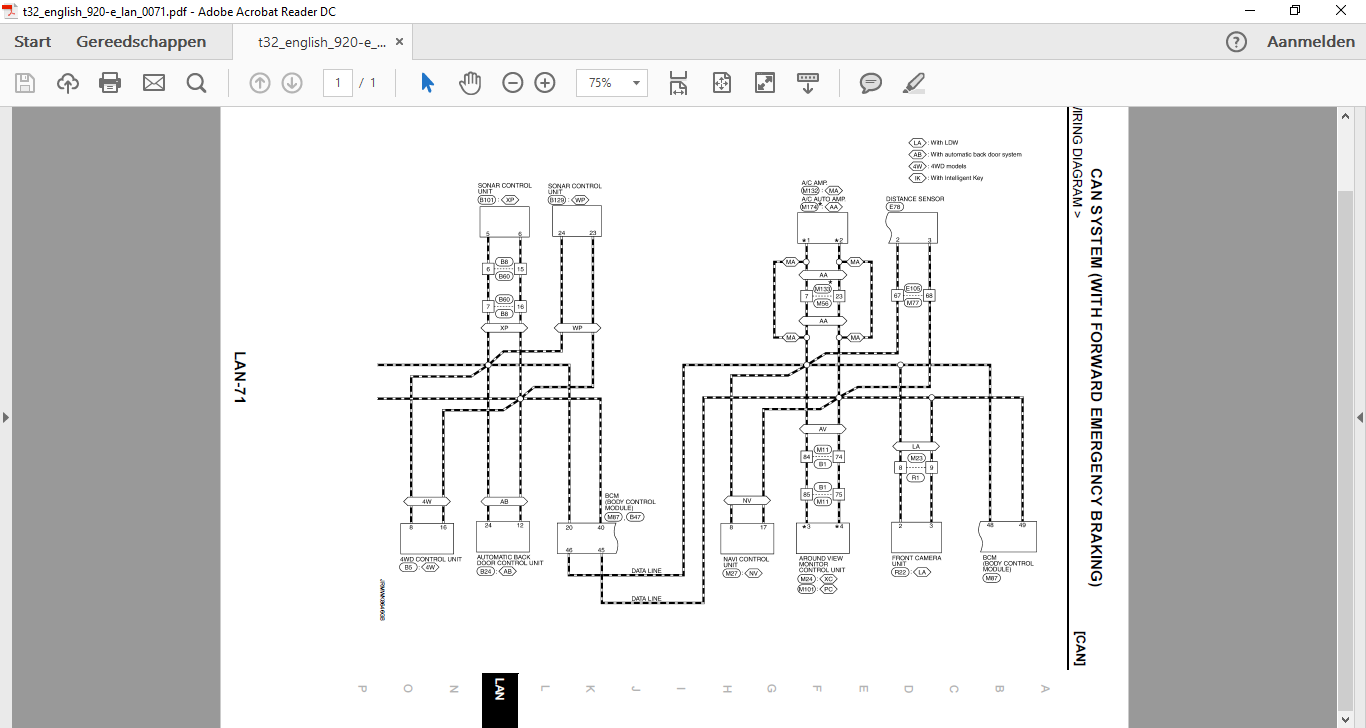Screen dimensions: 1366x728
Task: Choose the selection arrow tool
Action: 427,83
